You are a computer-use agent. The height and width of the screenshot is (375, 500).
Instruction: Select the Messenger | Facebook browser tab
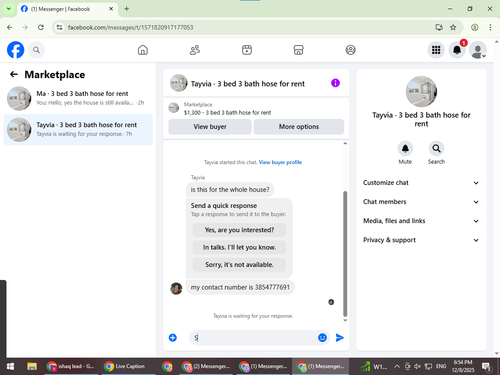click(63, 9)
